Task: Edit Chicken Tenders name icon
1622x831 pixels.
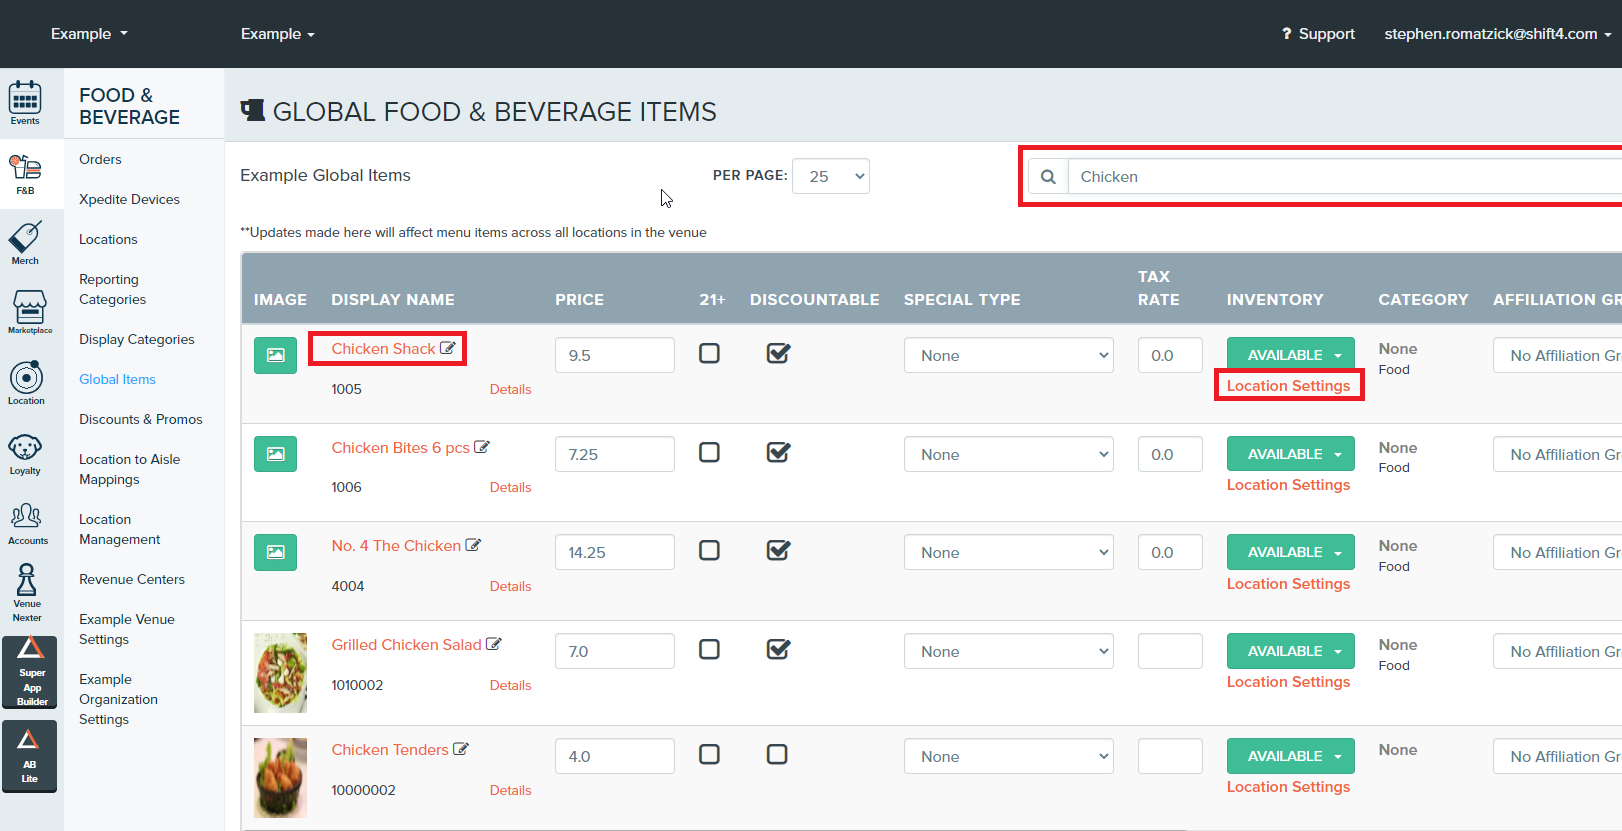Action: [461, 749]
